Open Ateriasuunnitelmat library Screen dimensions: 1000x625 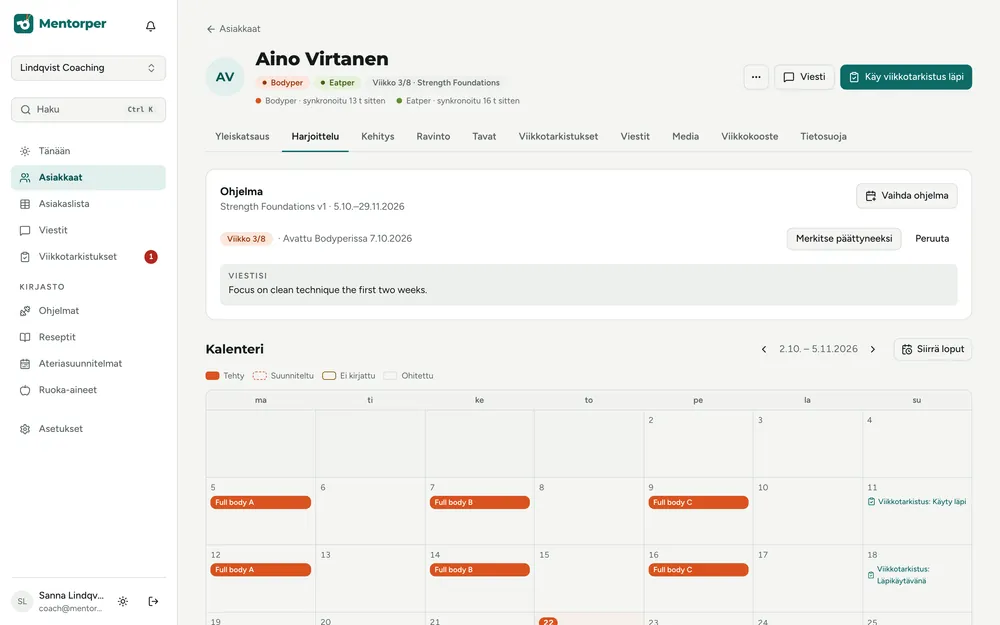[88, 364]
